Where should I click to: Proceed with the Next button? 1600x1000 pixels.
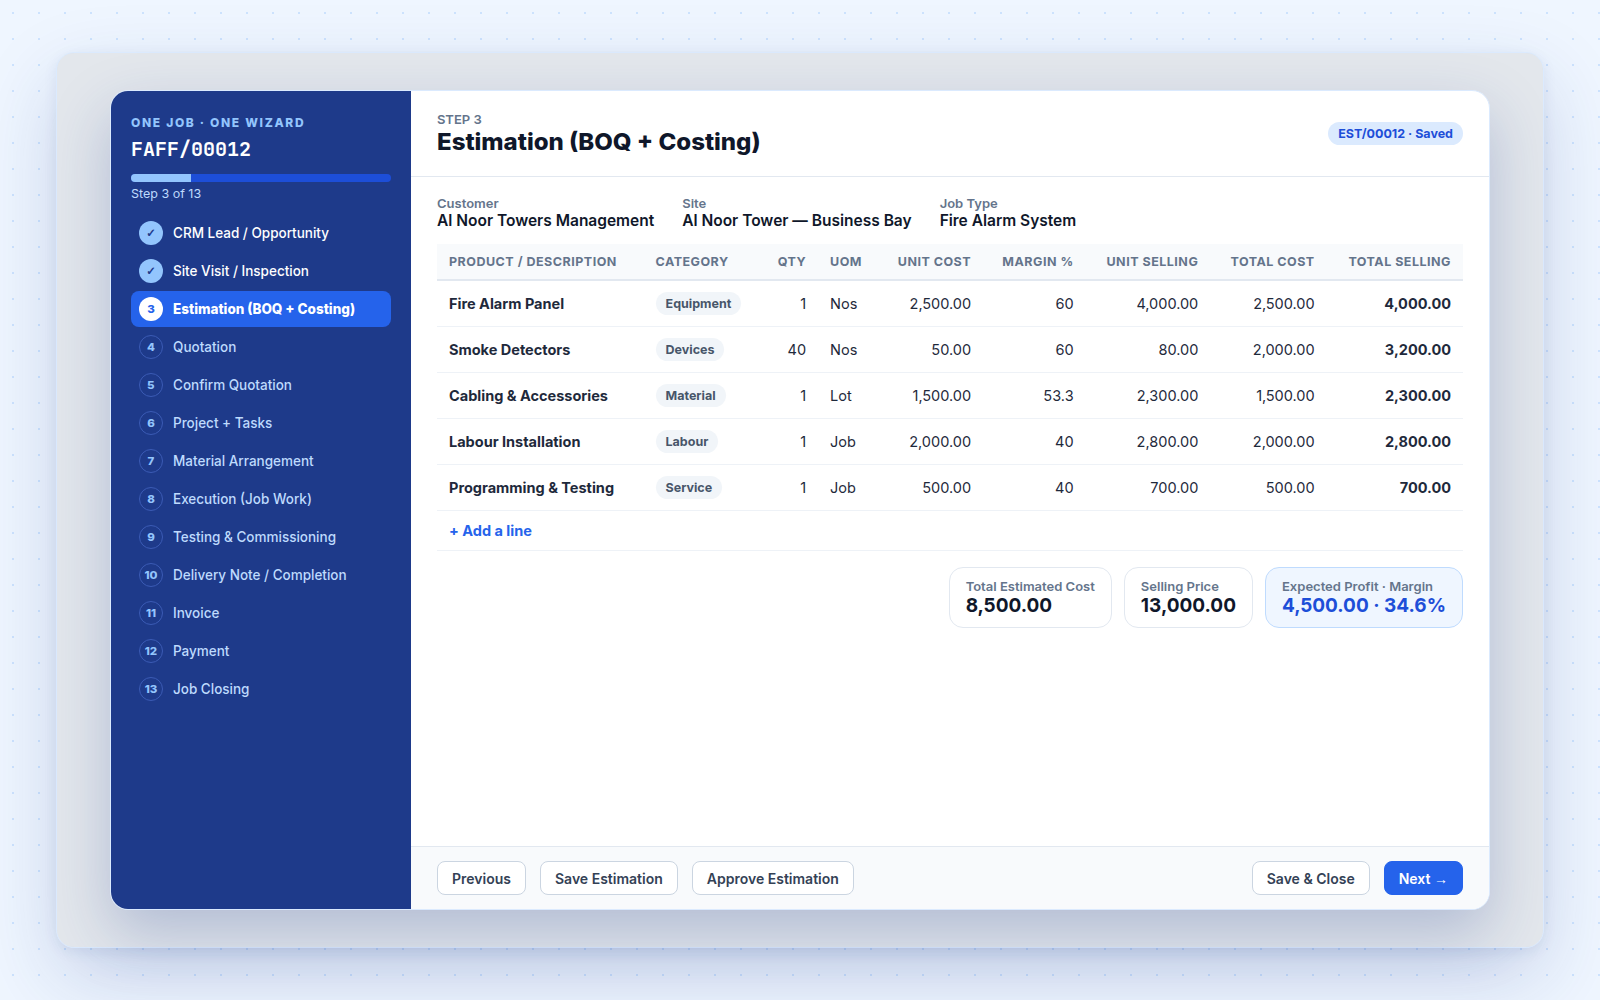(1423, 878)
